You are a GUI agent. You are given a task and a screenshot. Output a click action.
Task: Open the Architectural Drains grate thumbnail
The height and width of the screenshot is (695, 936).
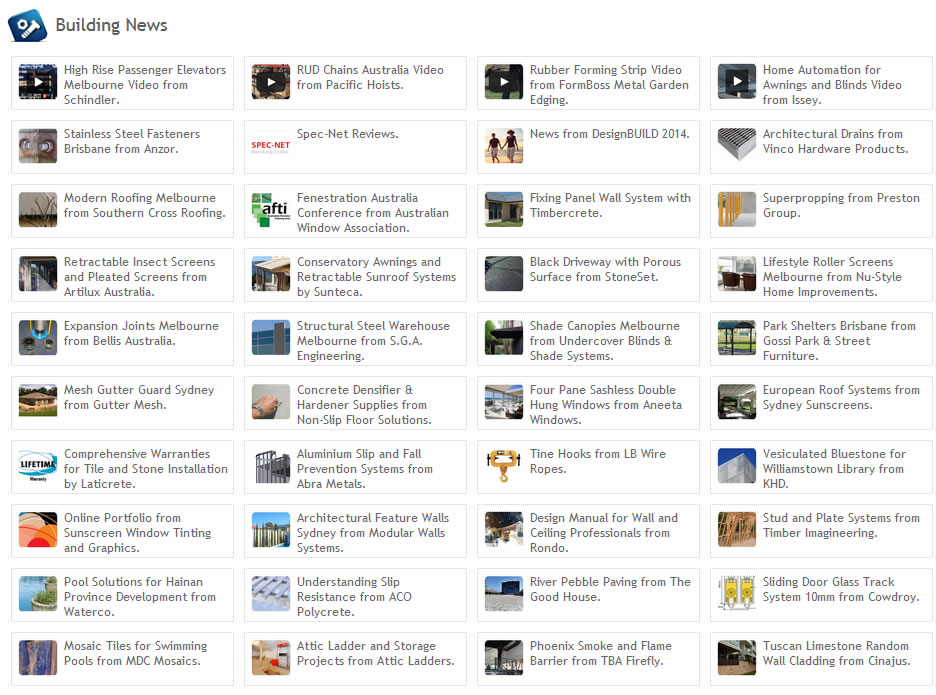coord(737,145)
